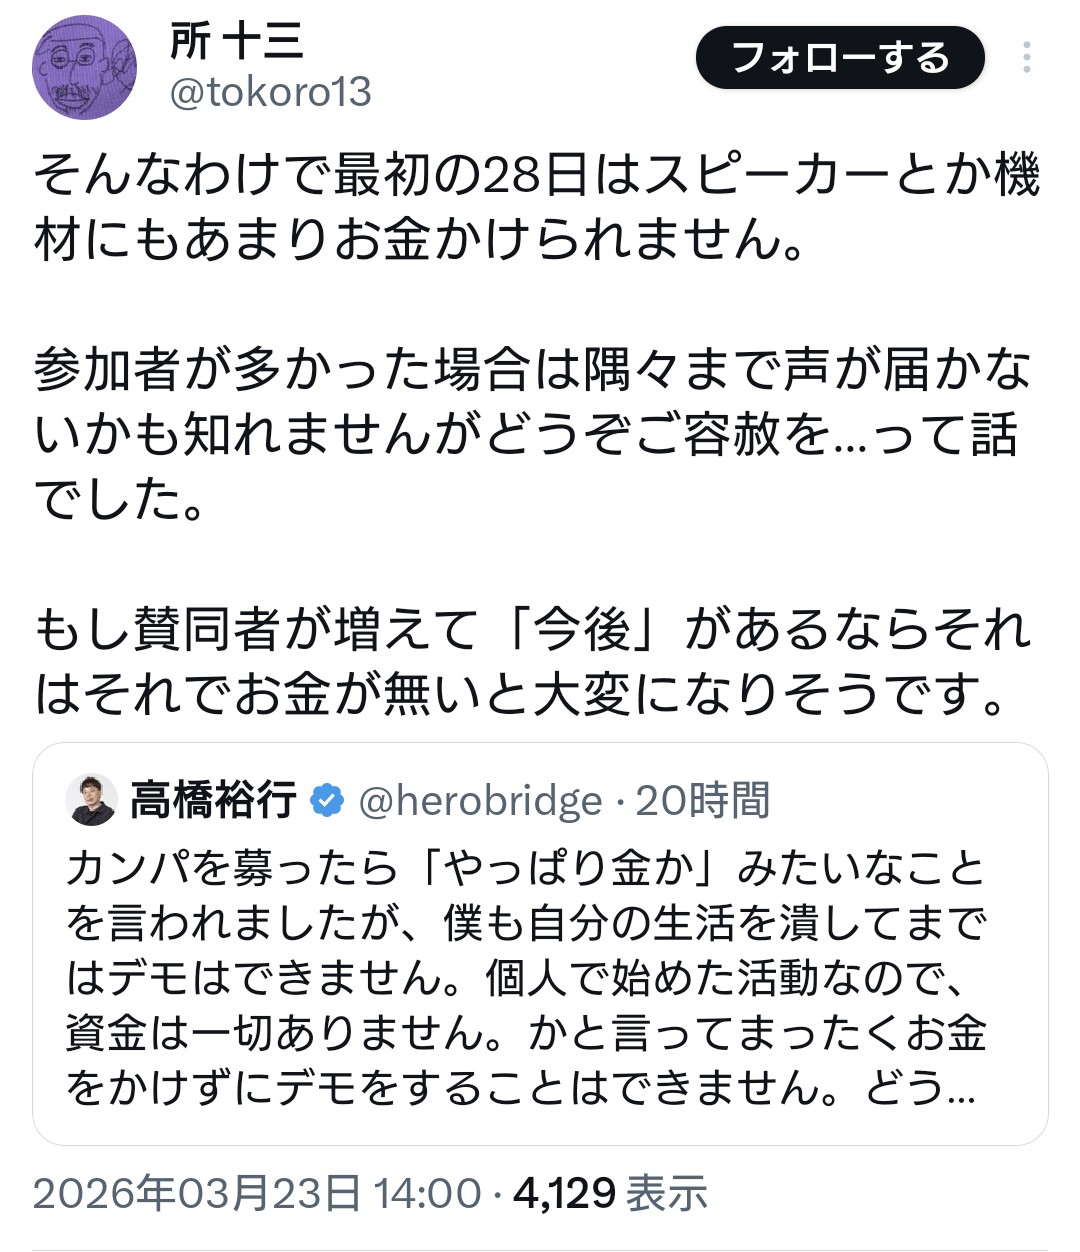The image size is (1080, 1252).
Task: Click the post date 2026年03月23日 14:00
Action: (257, 1193)
